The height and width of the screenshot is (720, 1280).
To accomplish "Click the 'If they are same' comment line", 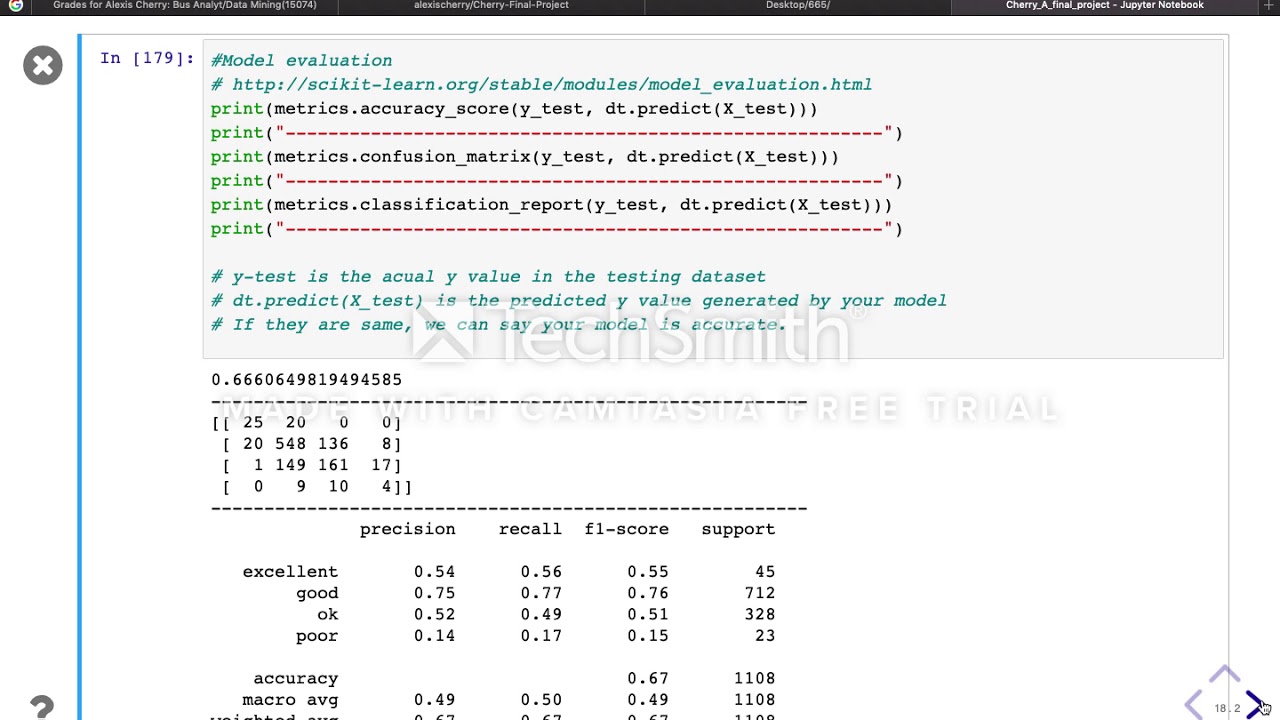I will [498, 325].
